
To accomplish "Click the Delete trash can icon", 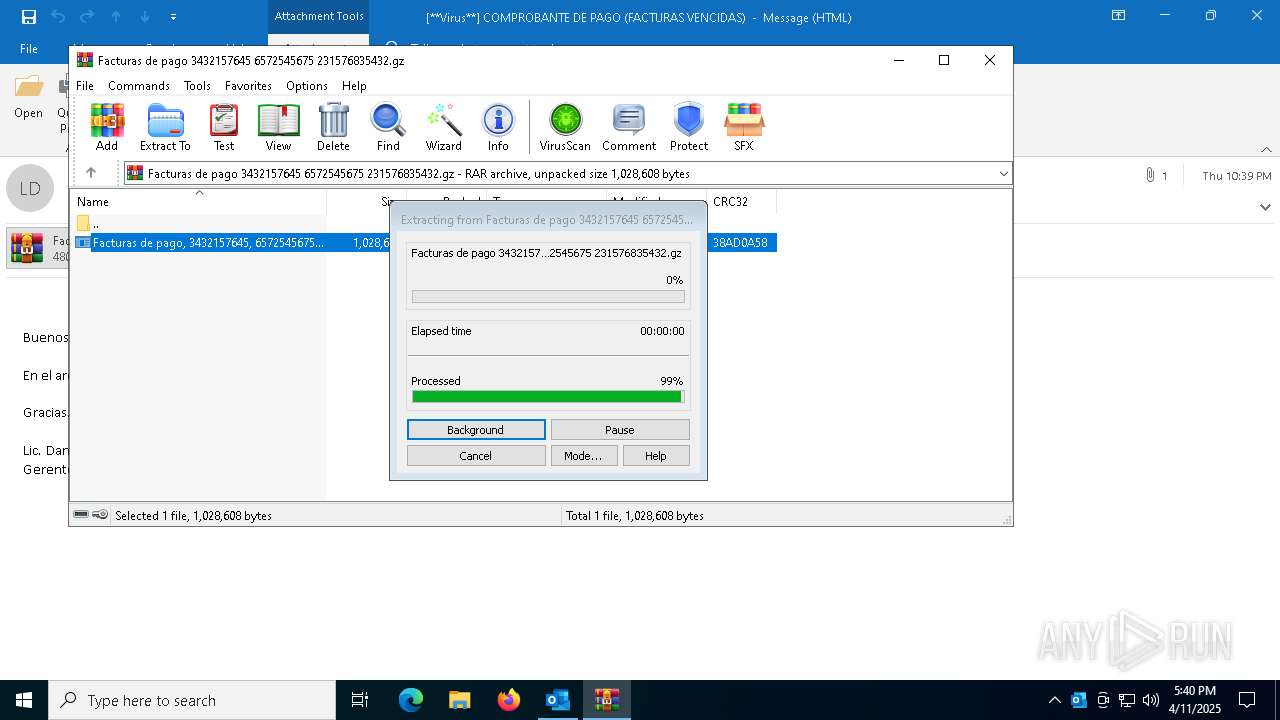I will (x=333, y=127).
